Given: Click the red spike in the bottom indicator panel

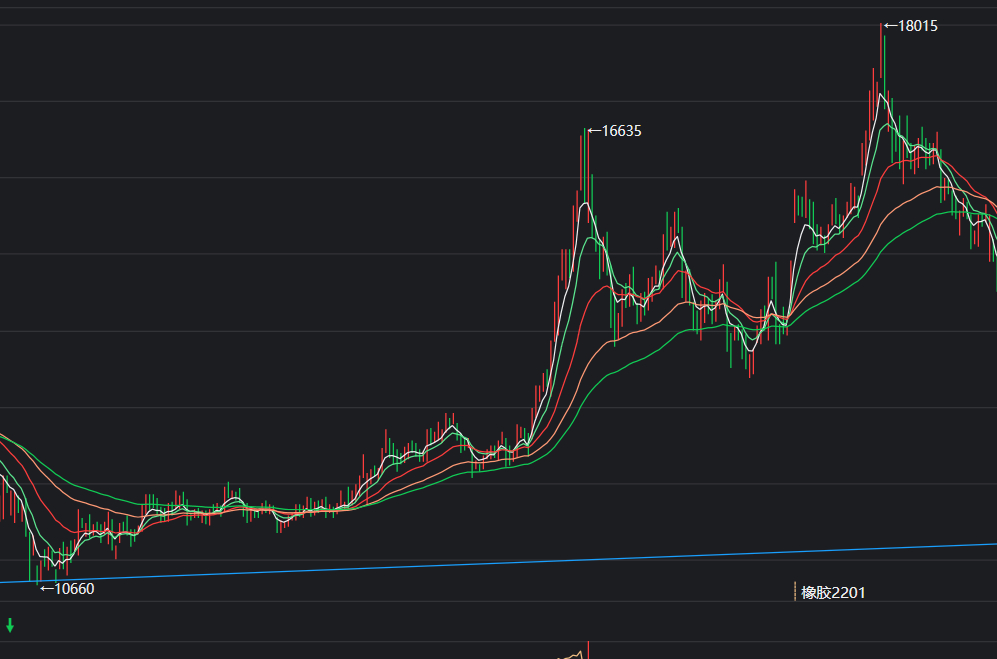Looking at the screenshot, I should [x=588, y=650].
